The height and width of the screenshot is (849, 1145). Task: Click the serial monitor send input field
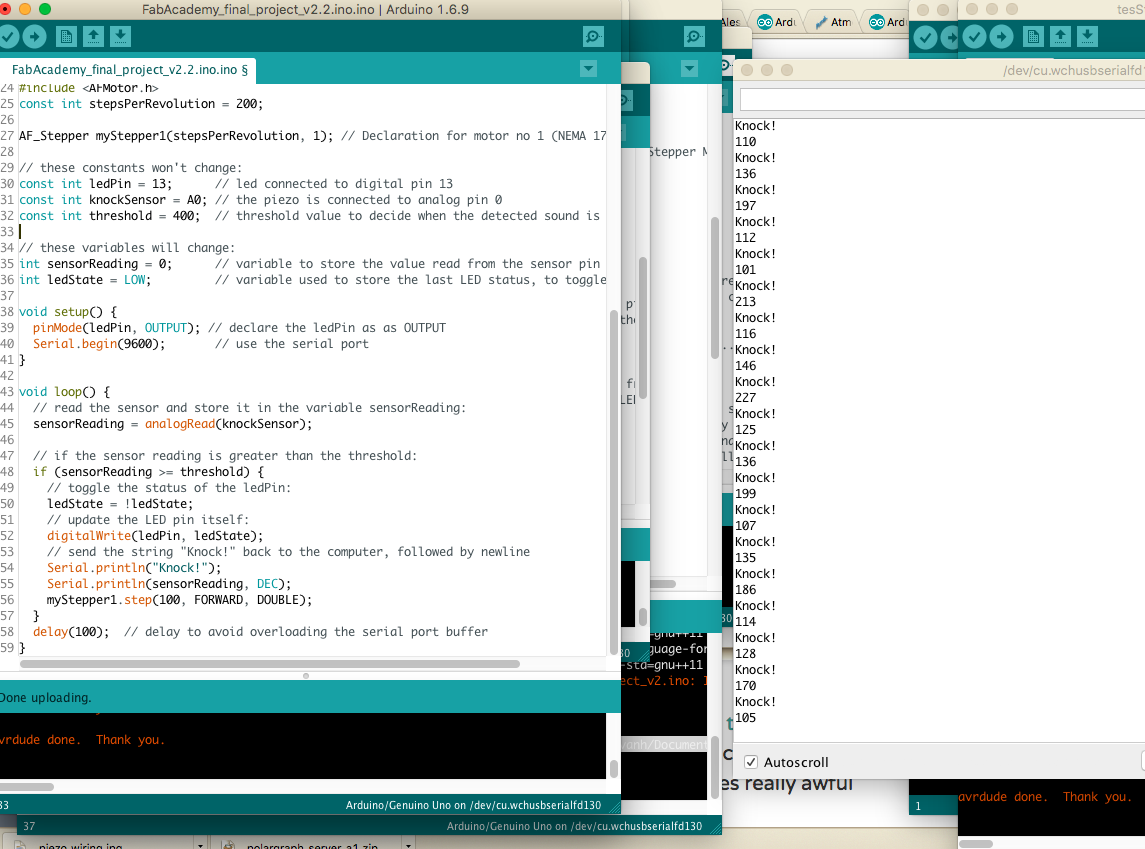coord(942,100)
